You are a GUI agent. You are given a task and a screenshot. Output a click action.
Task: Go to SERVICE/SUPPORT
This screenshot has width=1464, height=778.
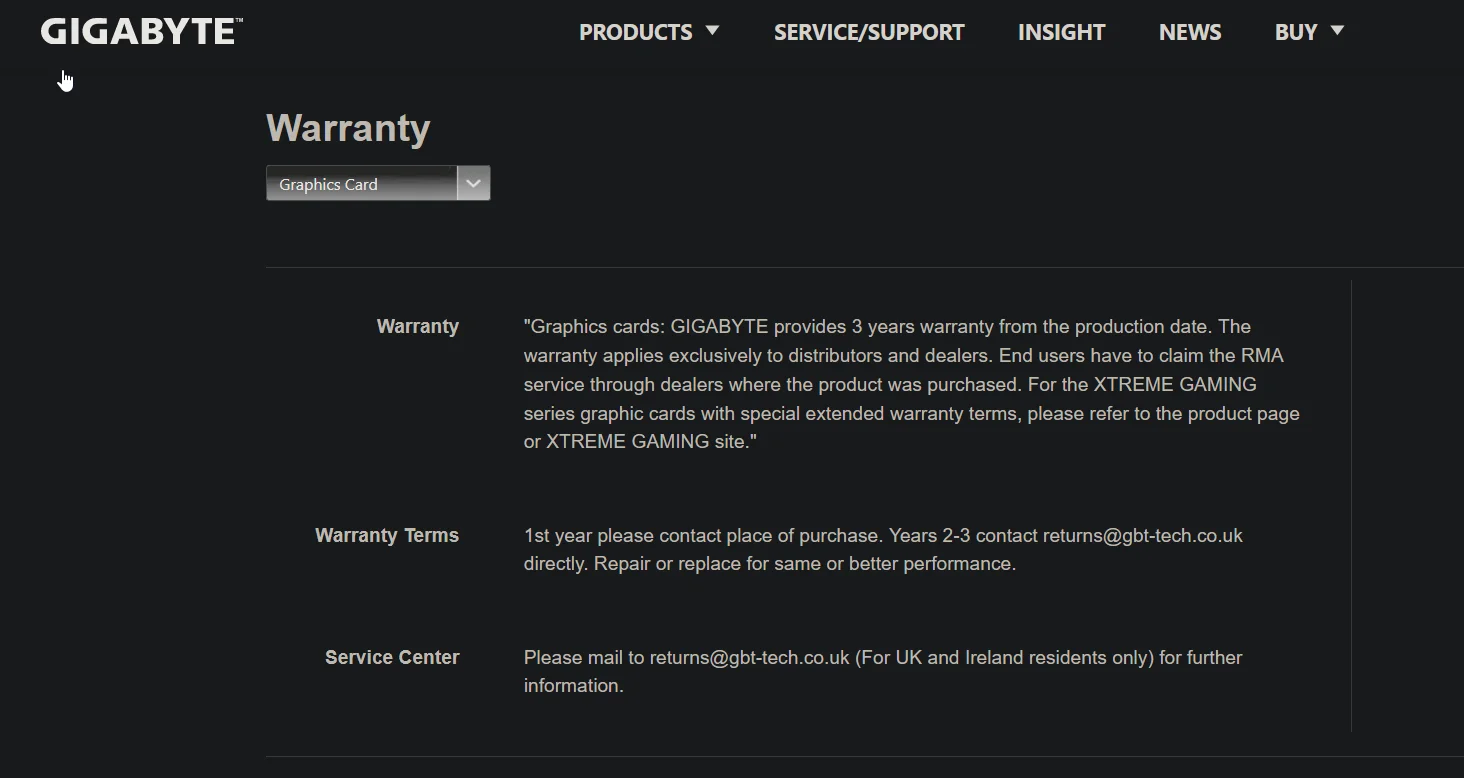869,32
